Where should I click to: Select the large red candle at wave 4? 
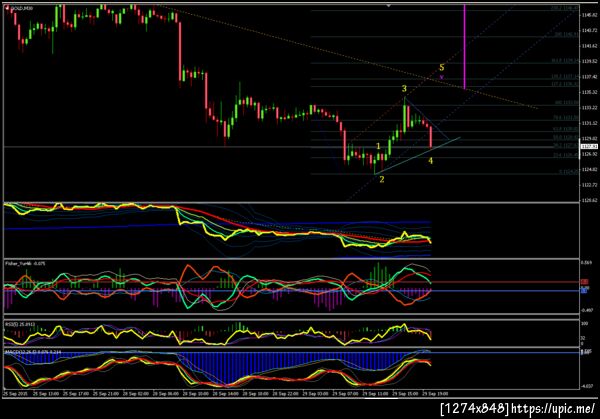click(431, 137)
